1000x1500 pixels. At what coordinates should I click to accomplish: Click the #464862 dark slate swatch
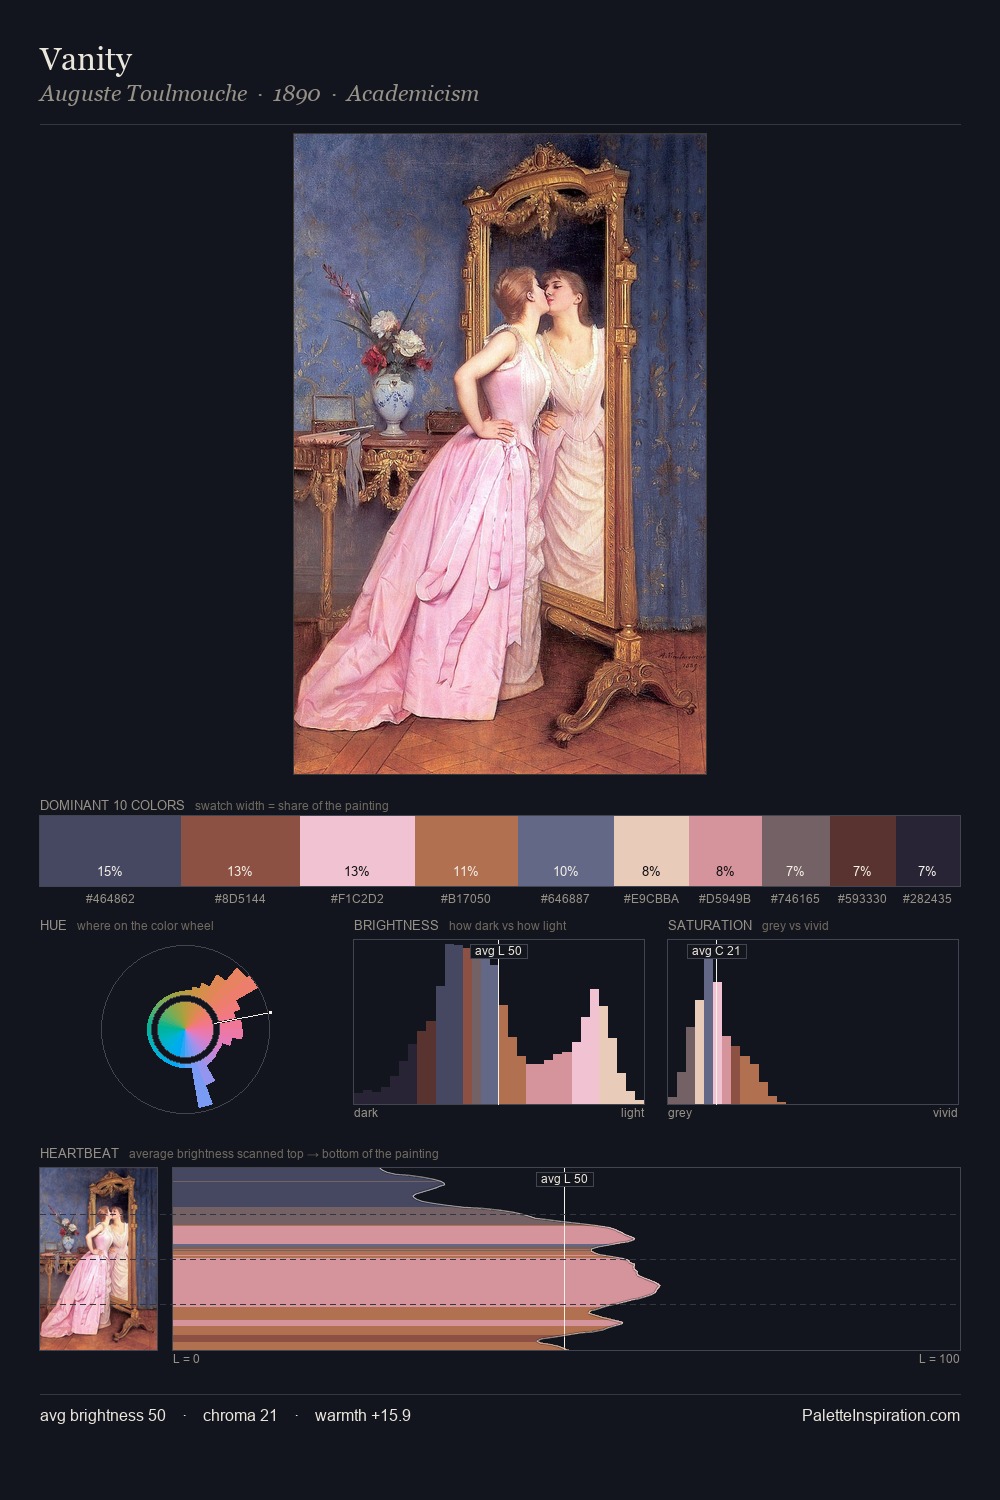pos(110,851)
